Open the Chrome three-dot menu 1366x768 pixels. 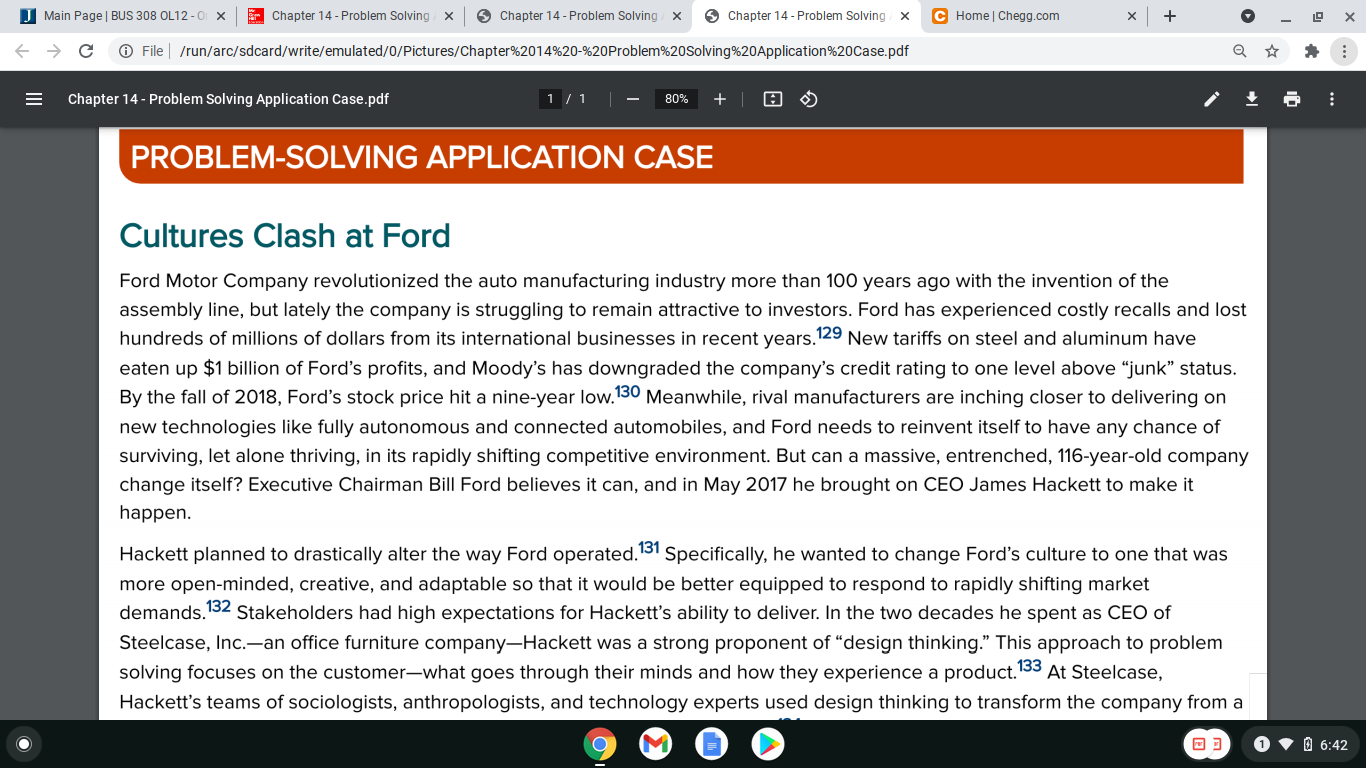(1344, 51)
